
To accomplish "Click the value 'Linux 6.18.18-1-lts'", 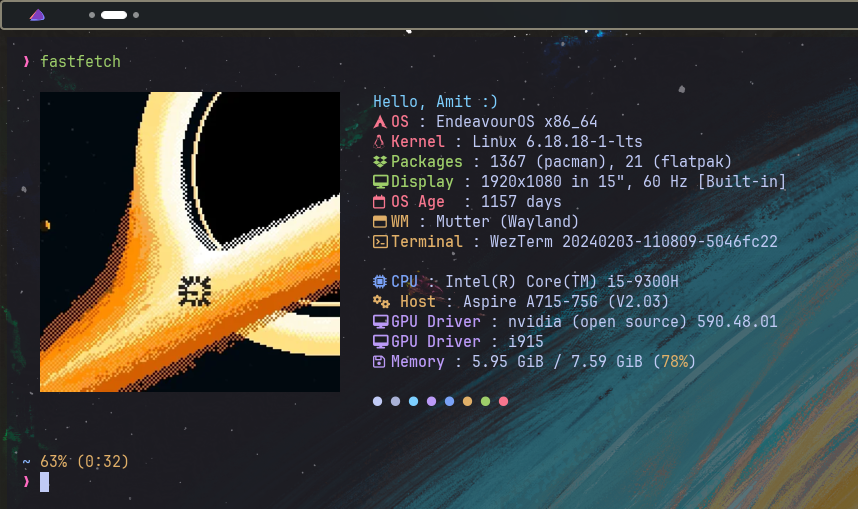I will (557, 142).
